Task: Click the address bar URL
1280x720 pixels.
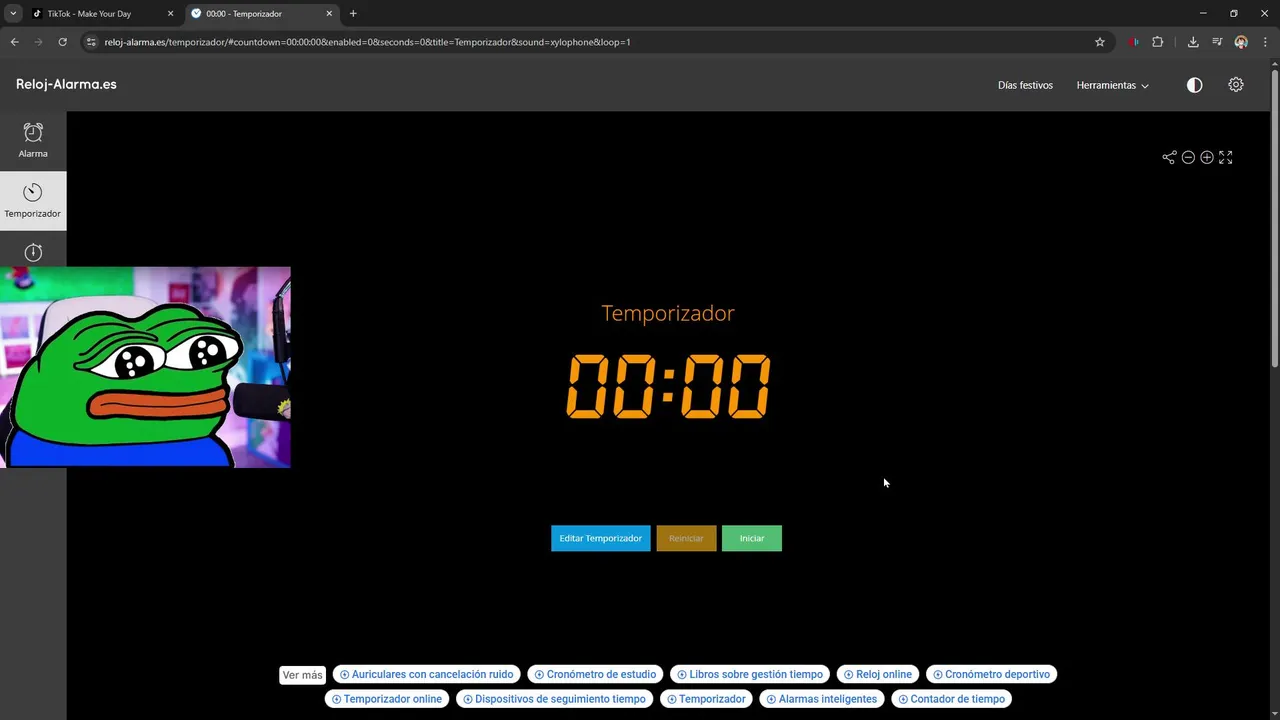Action: (367, 42)
